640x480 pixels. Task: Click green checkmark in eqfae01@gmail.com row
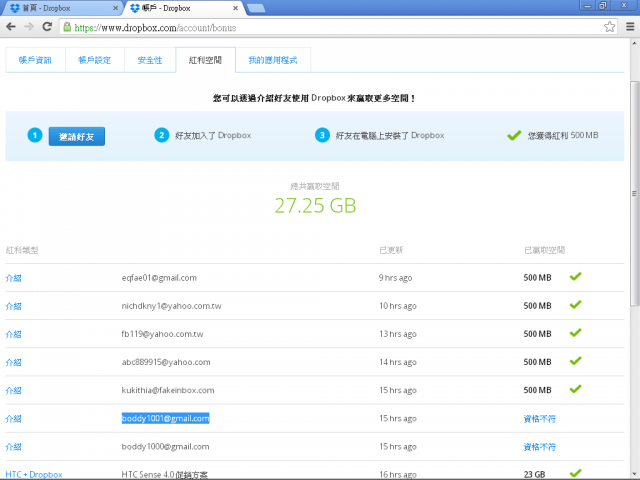pos(576,277)
